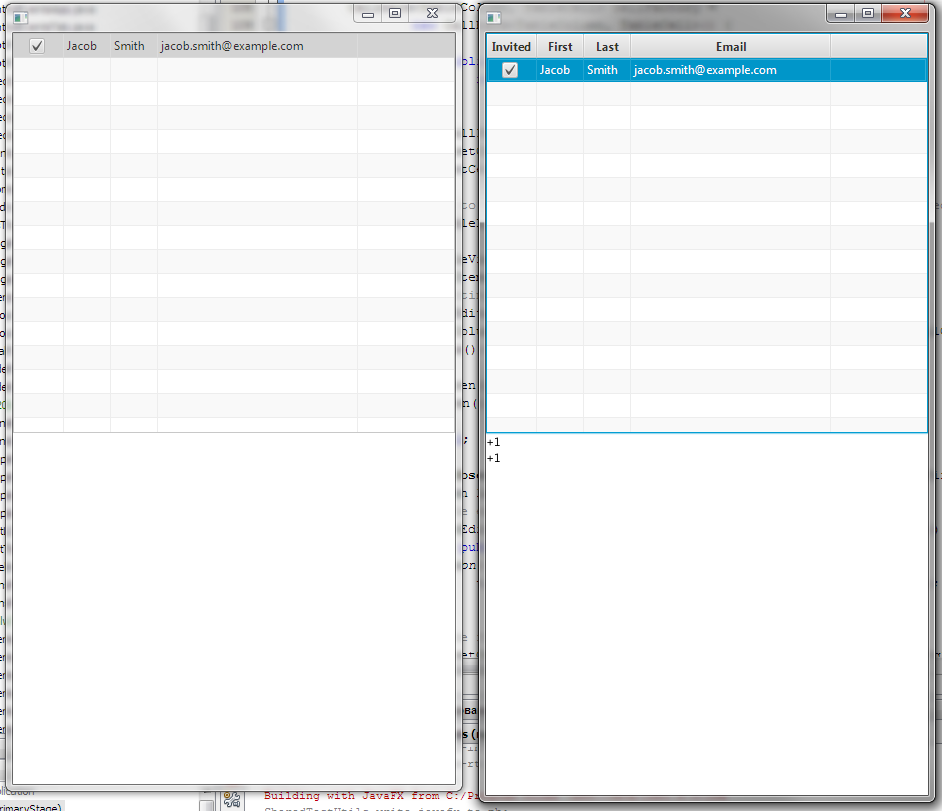
Task: Click jacob.smith@example.com in the left window
Action: (232, 46)
